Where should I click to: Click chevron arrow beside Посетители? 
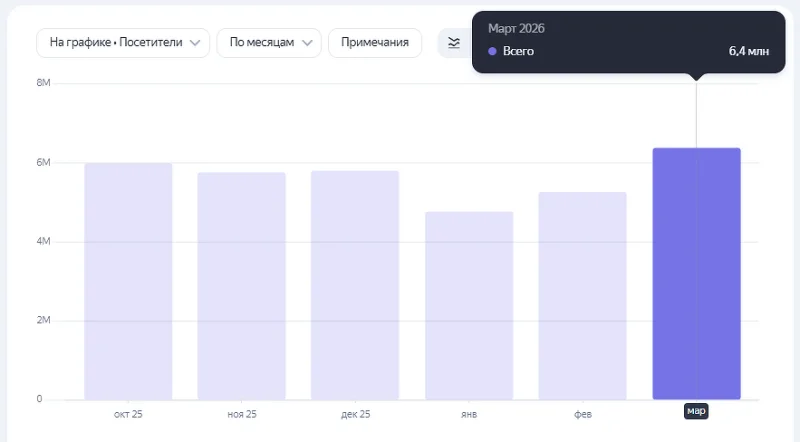tap(195, 43)
